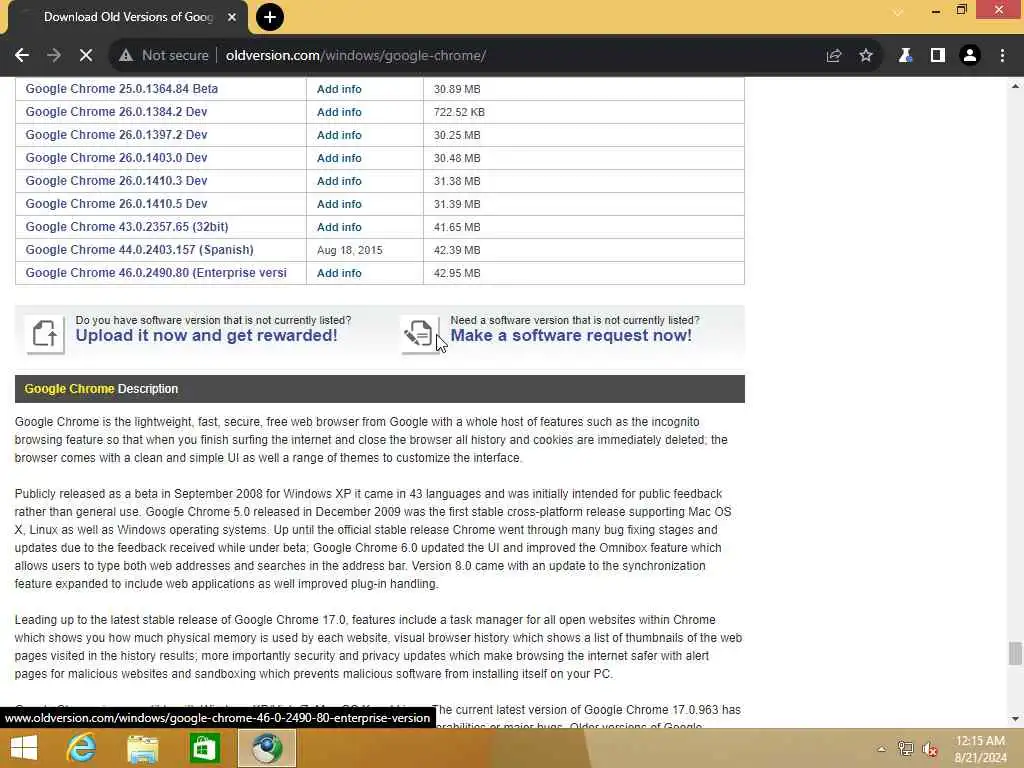Viewport: 1024px width, 768px height.
Task: Toggle the side panel icon
Action: tap(938, 56)
